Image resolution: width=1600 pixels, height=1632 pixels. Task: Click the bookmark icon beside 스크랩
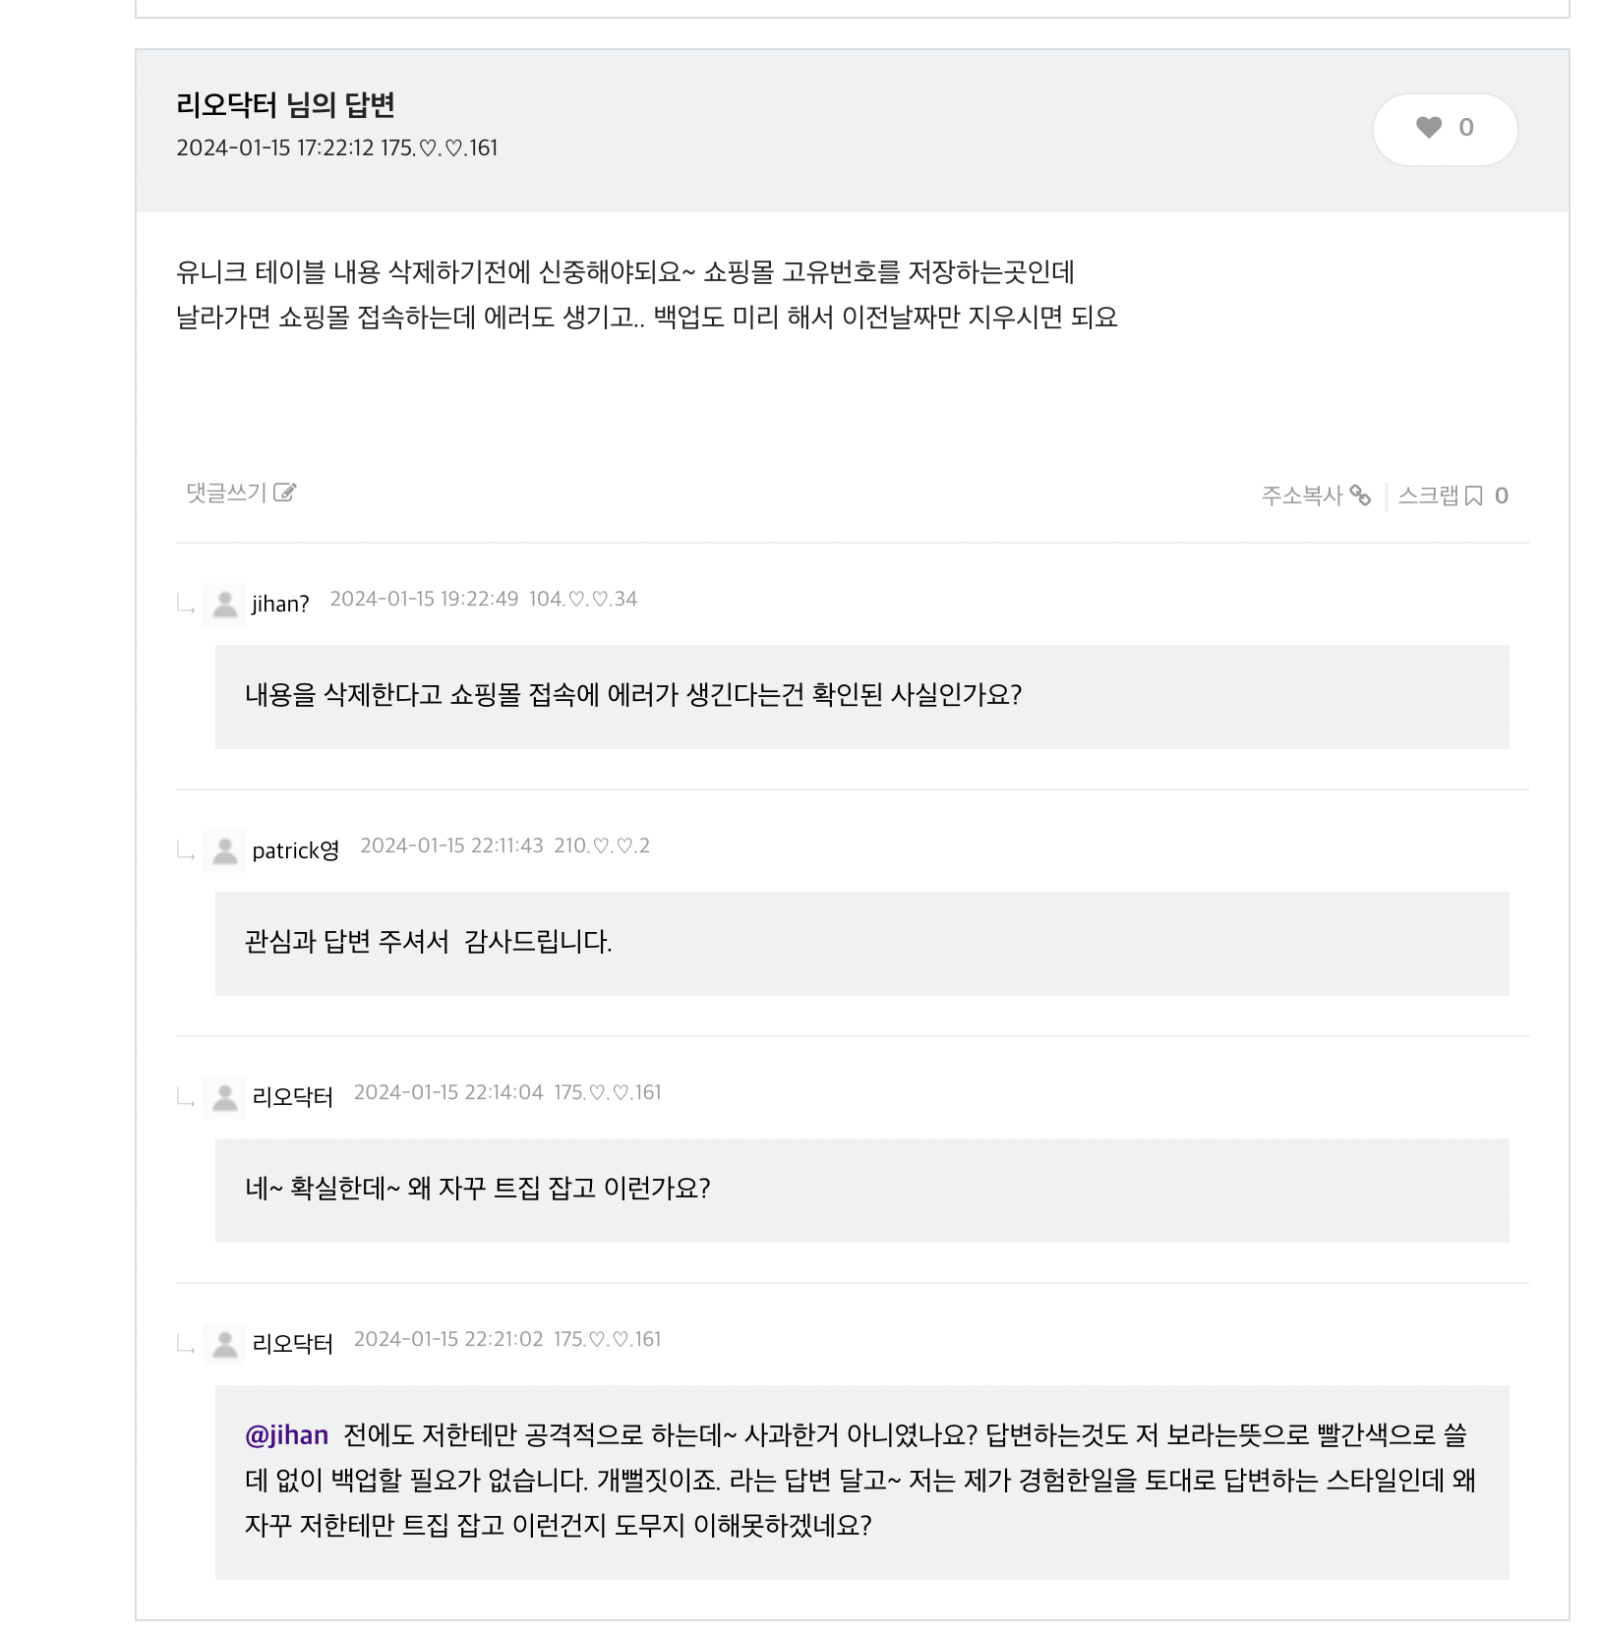point(1473,496)
